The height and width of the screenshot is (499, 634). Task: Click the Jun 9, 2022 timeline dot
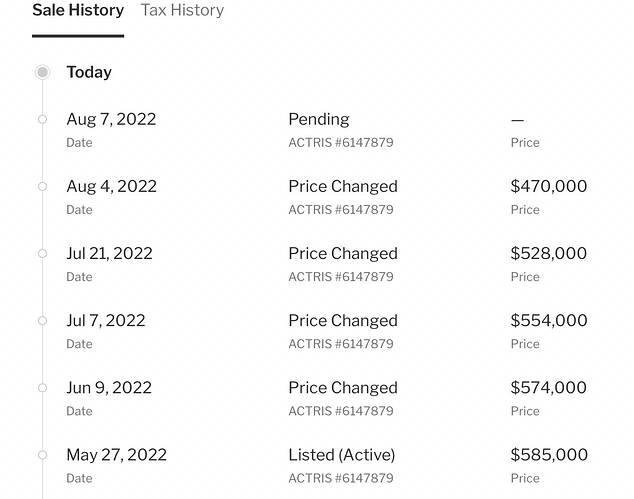point(42,388)
